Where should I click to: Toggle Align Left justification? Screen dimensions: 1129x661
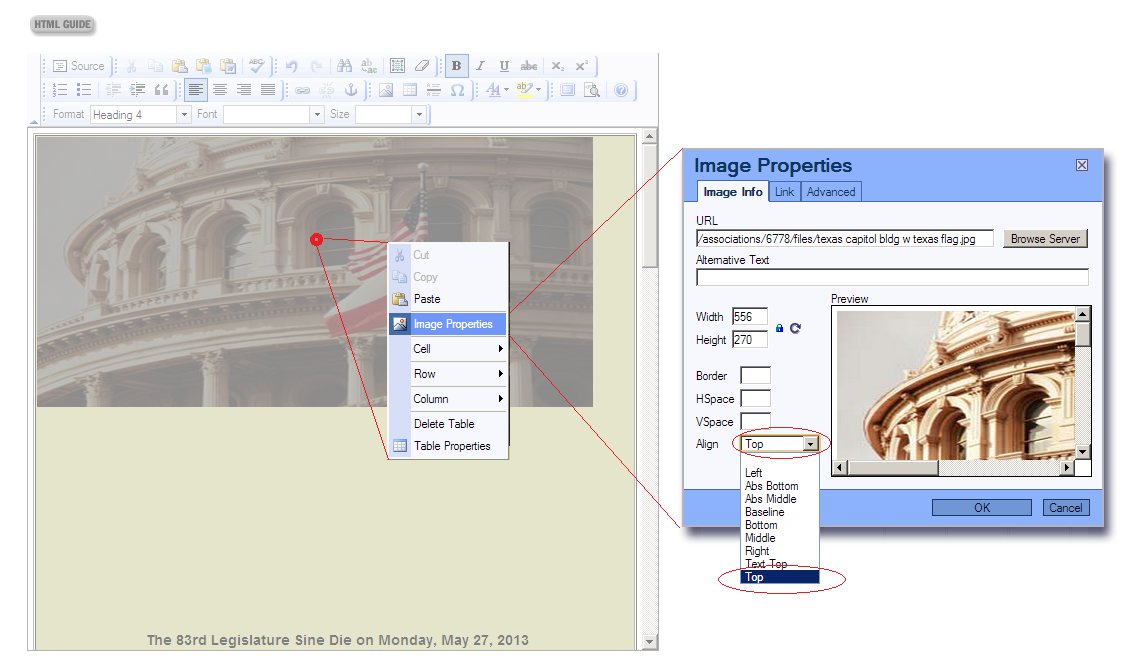pyautogui.click(x=196, y=90)
